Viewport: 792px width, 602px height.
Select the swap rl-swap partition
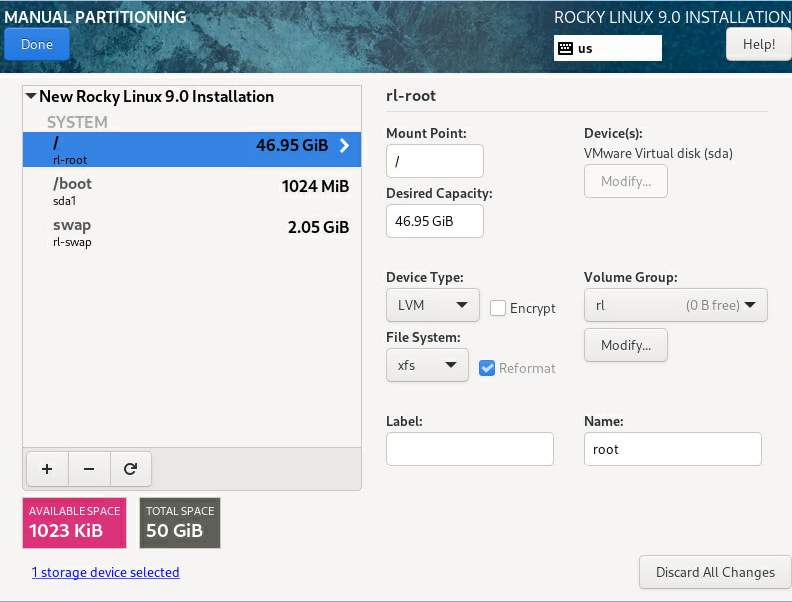[x=192, y=232]
